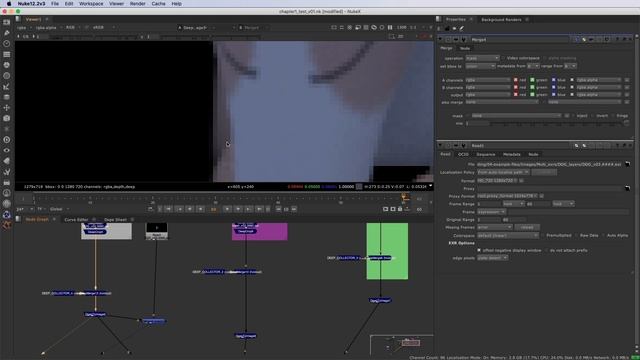Open the Deep nodes icon

click(x=7, y=140)
